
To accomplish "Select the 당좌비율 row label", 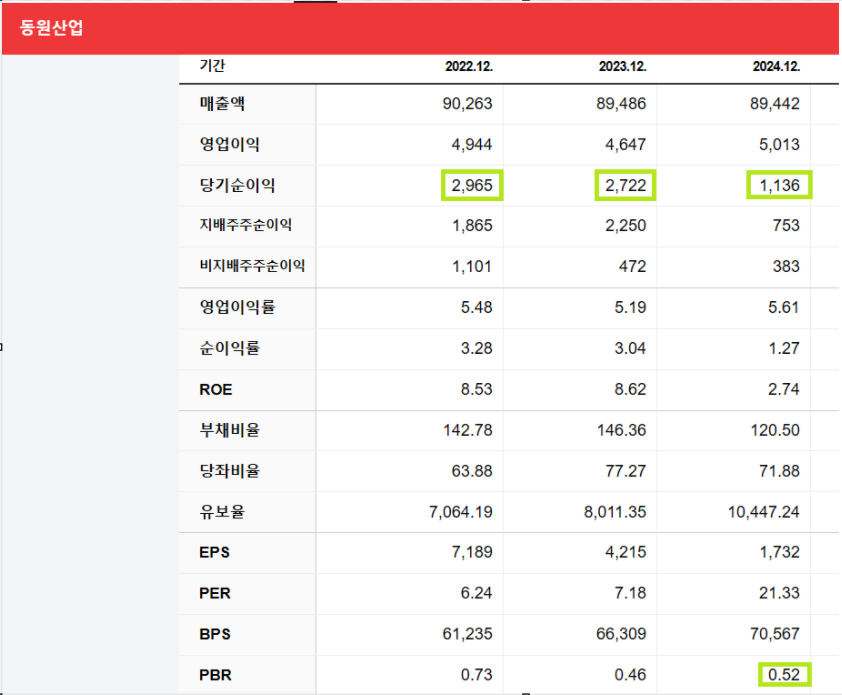I will 230,470.
